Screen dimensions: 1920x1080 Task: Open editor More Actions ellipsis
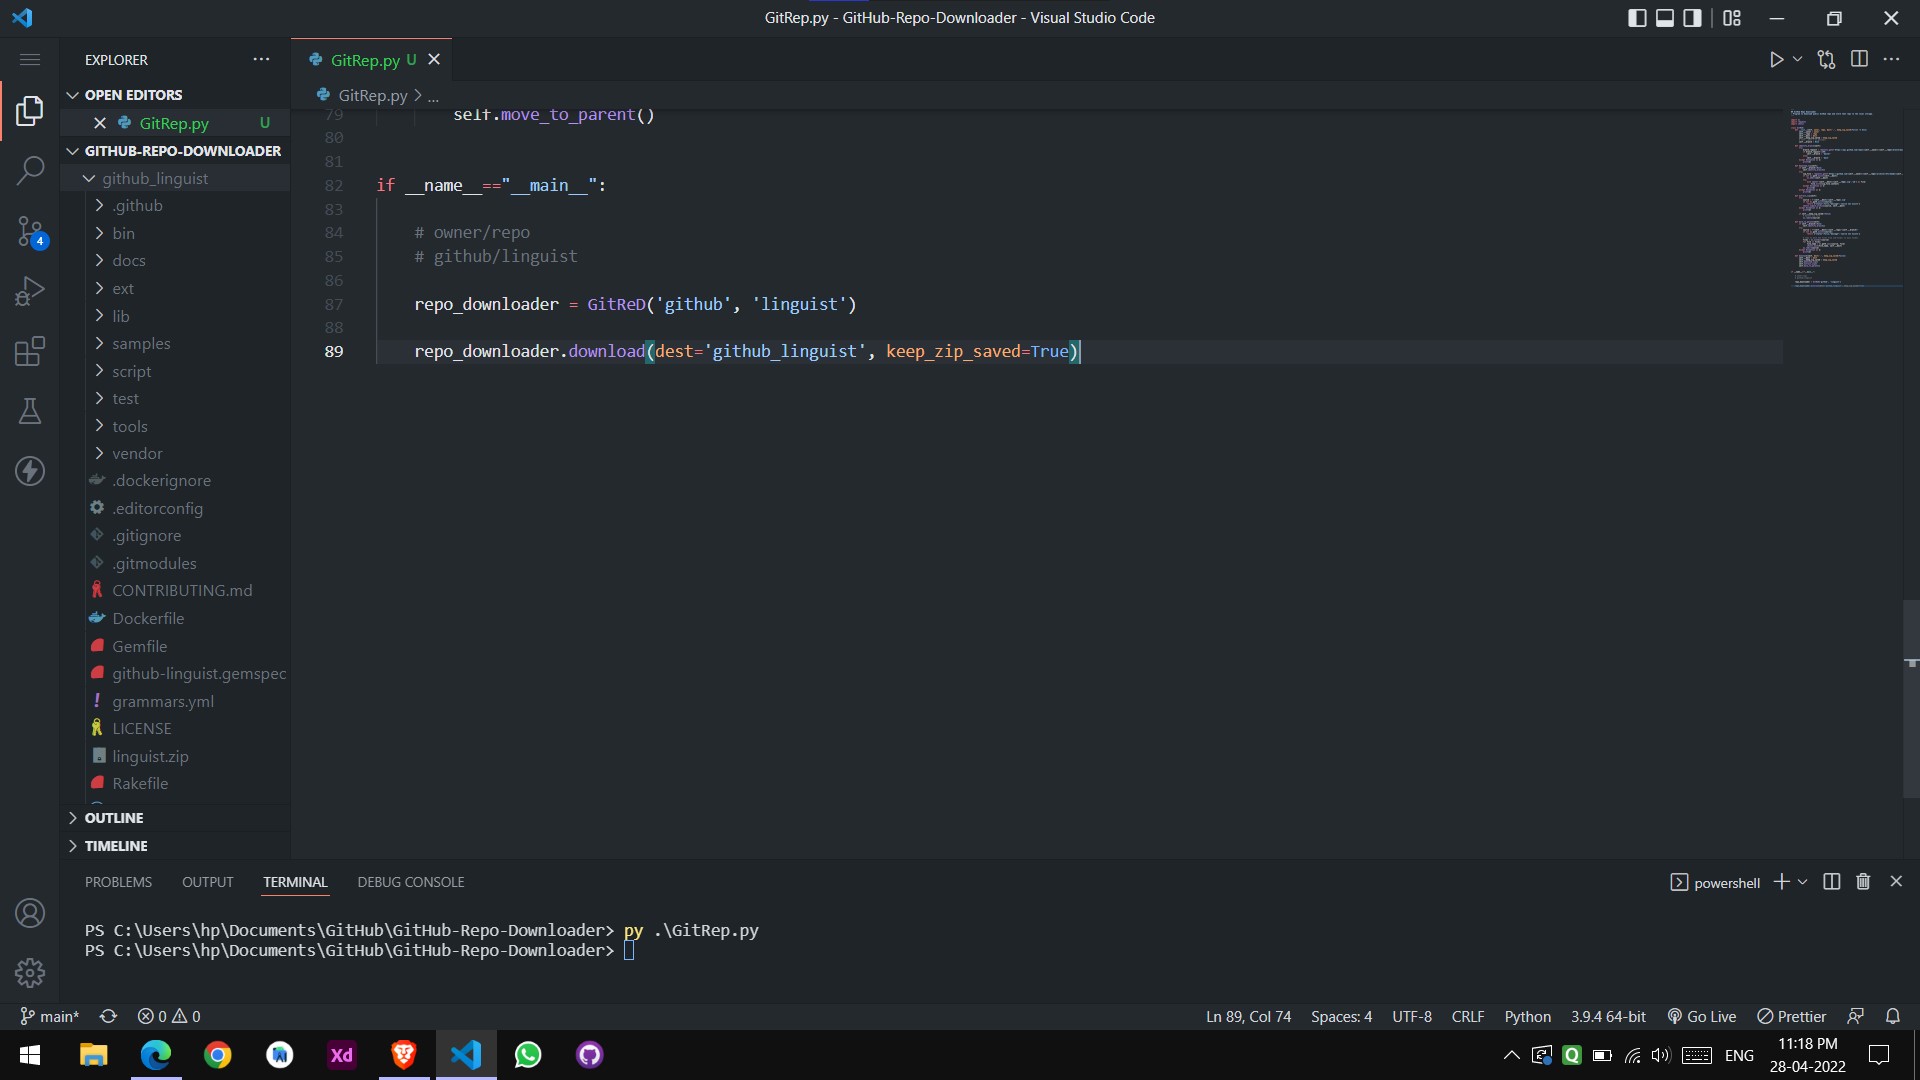1891,59
